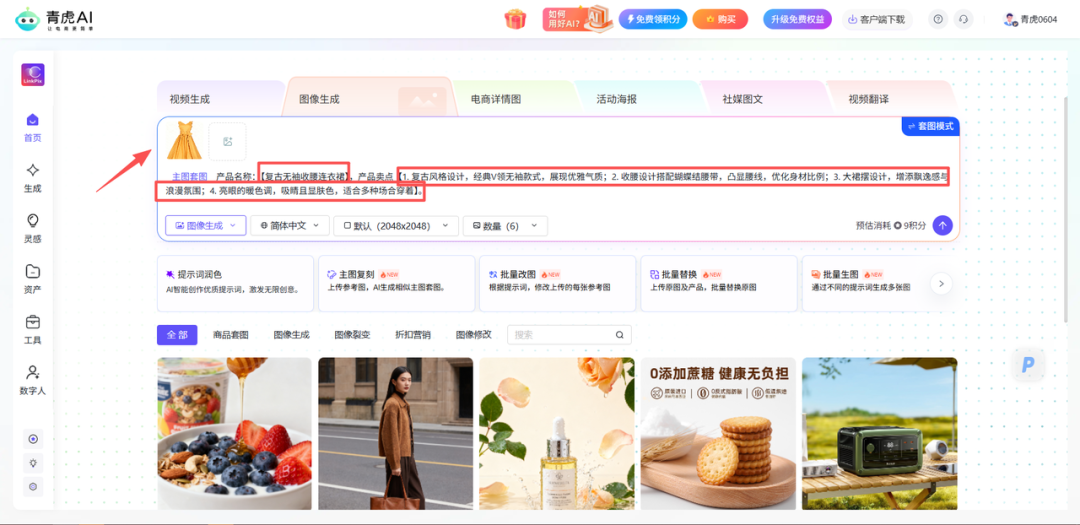
Task: Open the 批量替换 card
Action: [x=719, y=283]
